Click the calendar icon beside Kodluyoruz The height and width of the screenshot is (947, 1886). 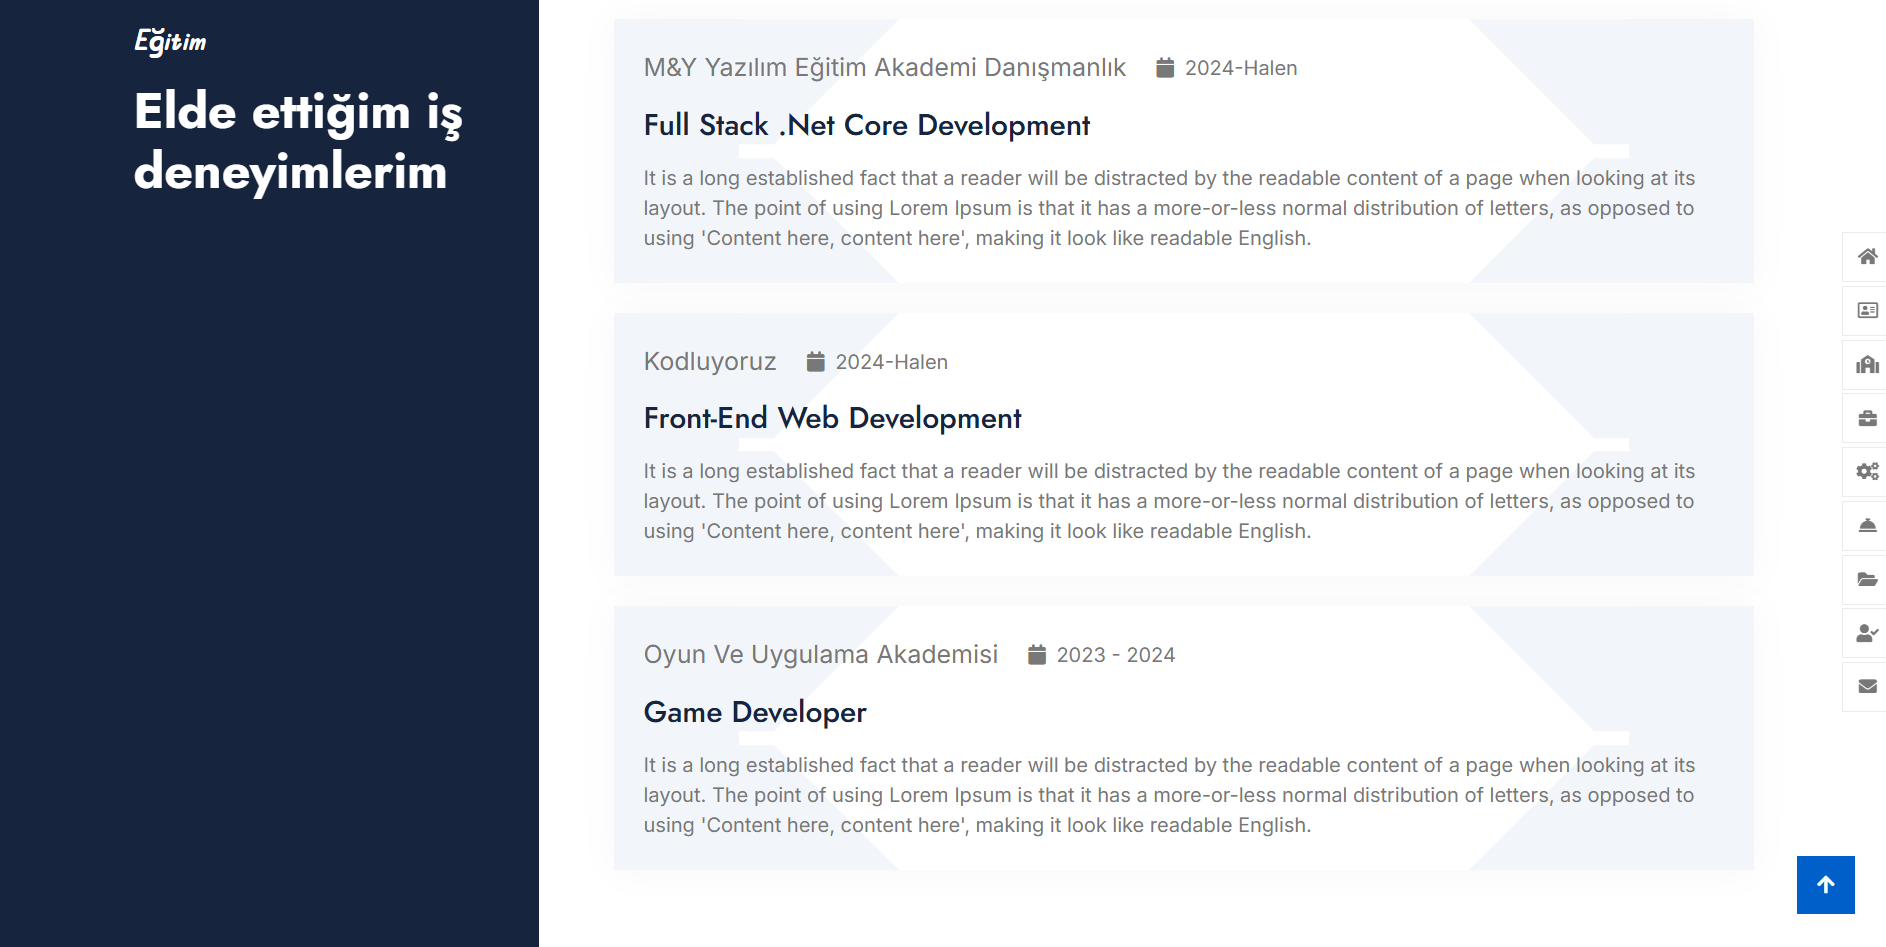tap(816, 362)
